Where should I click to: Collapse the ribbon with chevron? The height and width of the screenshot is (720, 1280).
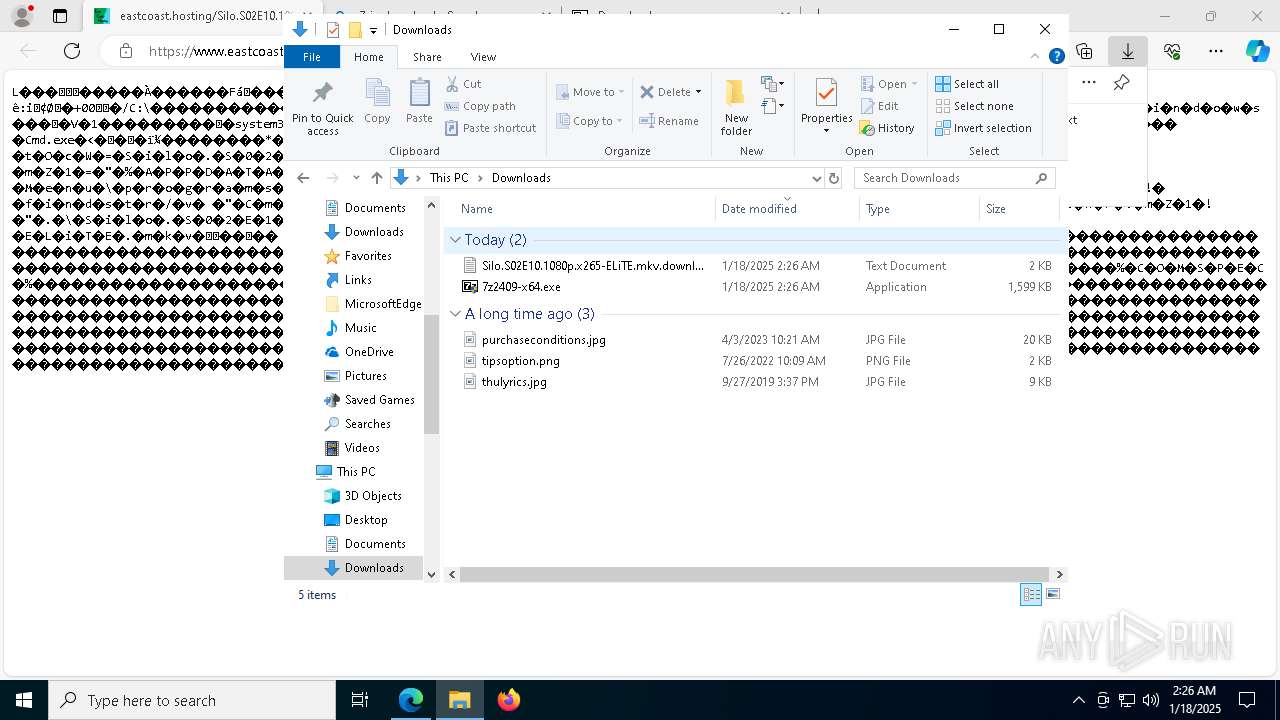(1035, 57)
